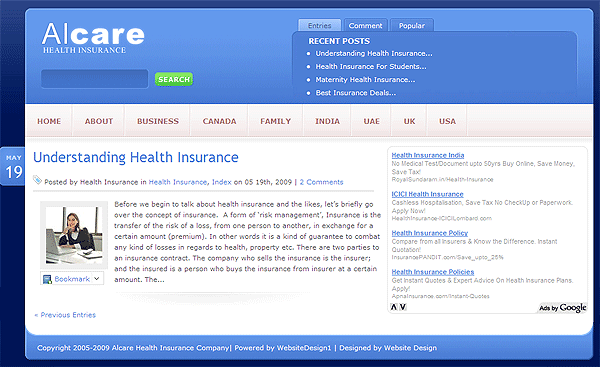Open the 2 Comments link
The width and height of the screenshot is (600, 367).
click(x=321, y=182)
